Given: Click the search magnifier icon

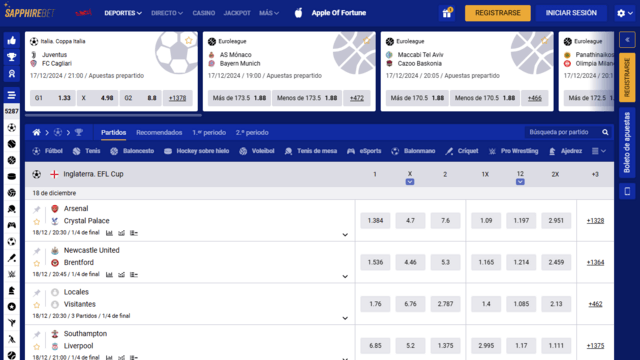Looking at the screenshot, I should click(605, 132).
